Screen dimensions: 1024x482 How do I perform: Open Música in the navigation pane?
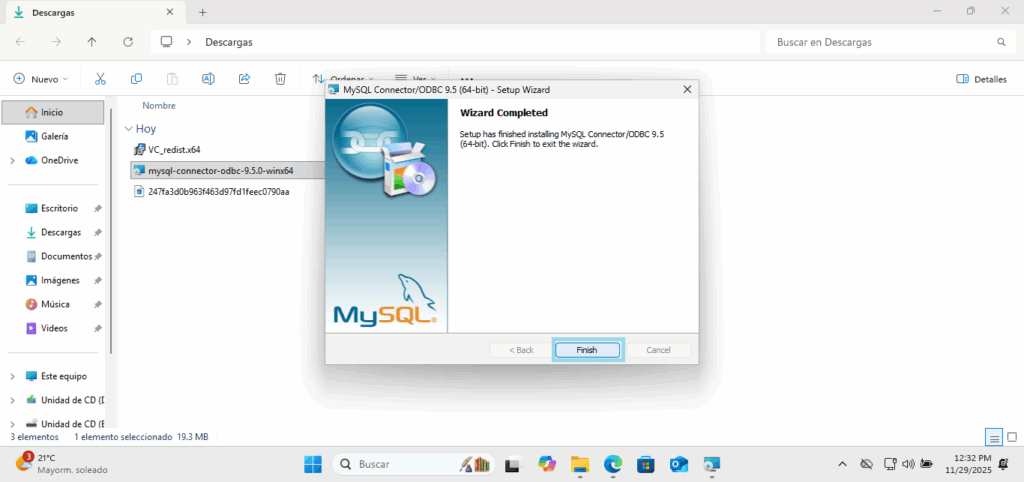click(56, 304)
